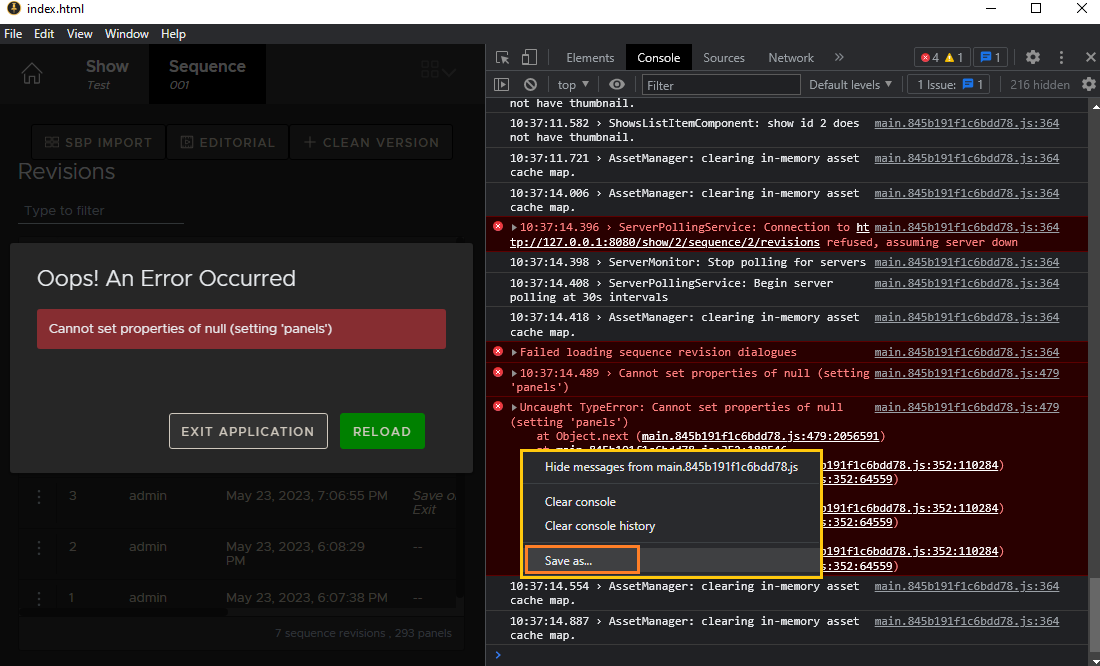Open the top frame context dropdown
The image size is (1100, 666).
click(573, 84)
